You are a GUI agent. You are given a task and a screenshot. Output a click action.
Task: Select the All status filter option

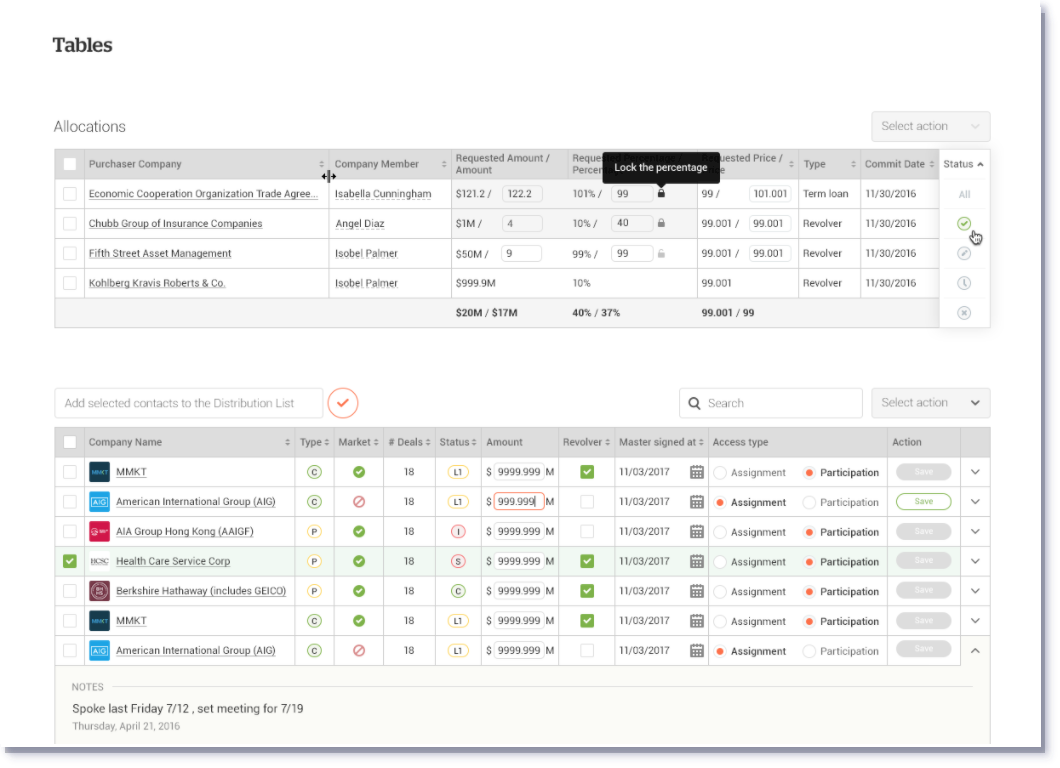[964, 195]
